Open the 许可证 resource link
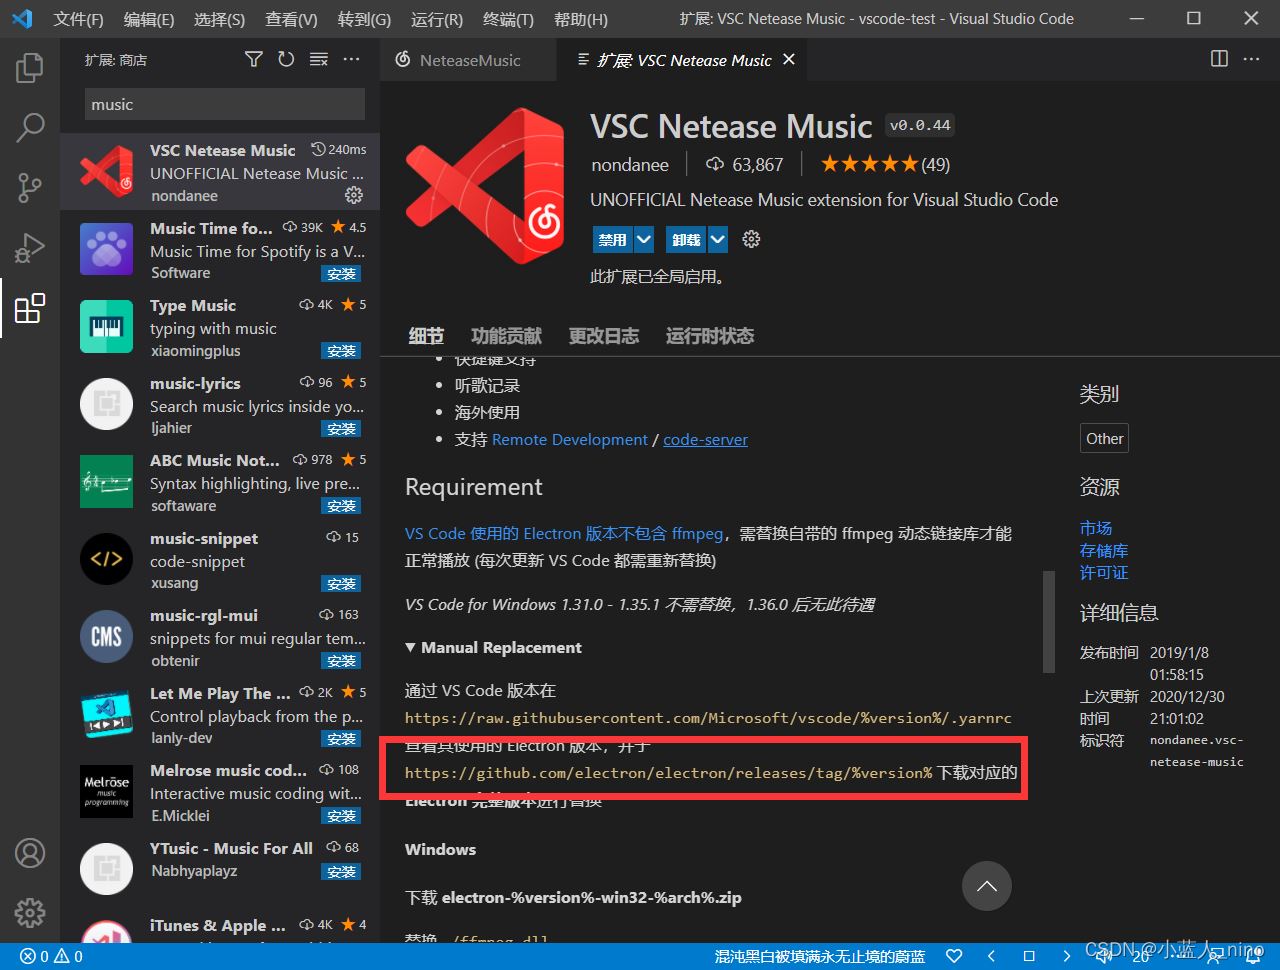 point(1104,572)
